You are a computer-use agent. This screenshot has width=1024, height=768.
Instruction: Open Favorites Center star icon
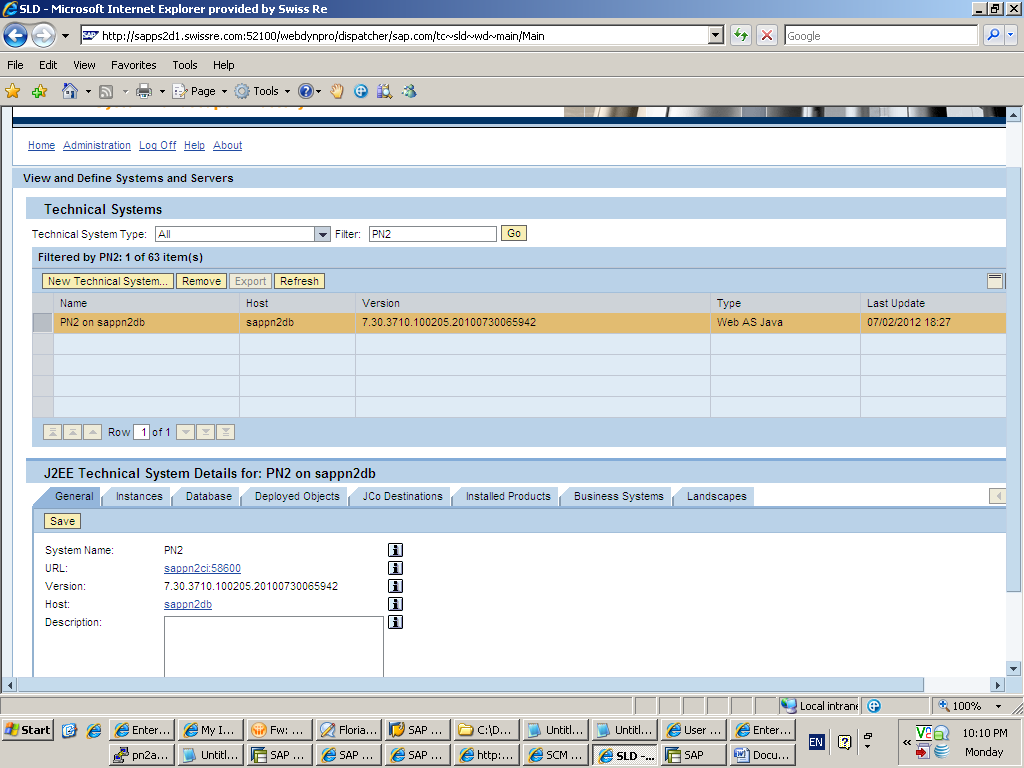(x=12, y=91)
